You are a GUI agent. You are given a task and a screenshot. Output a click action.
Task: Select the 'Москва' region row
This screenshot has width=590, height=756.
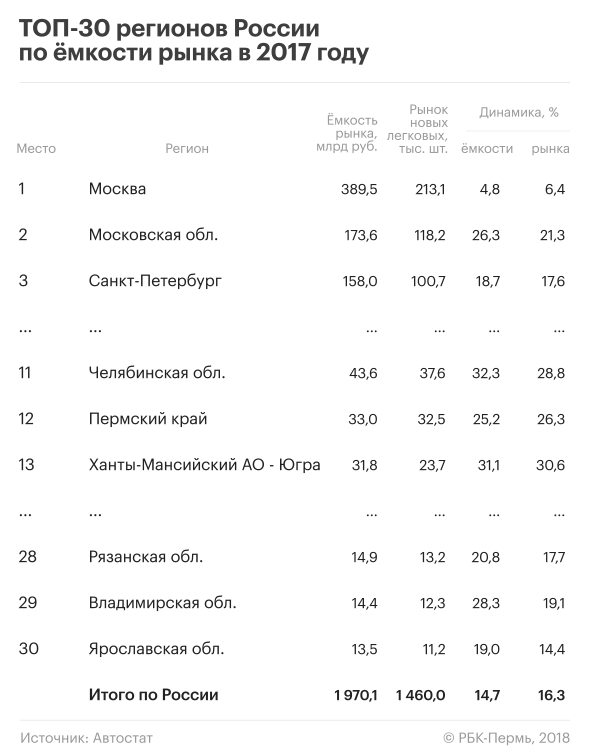(295, 189)
